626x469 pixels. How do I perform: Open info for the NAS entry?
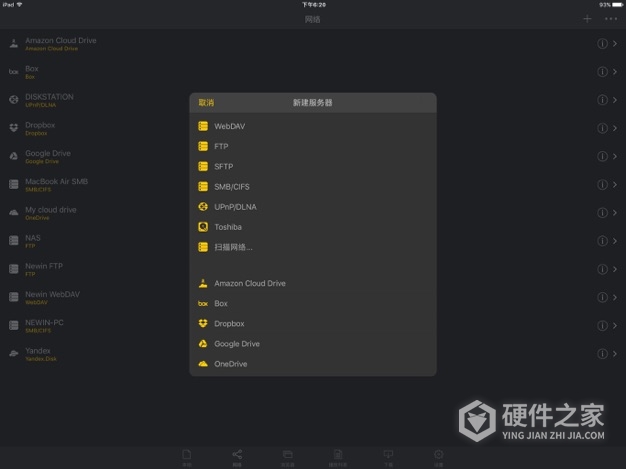(602, 241)
